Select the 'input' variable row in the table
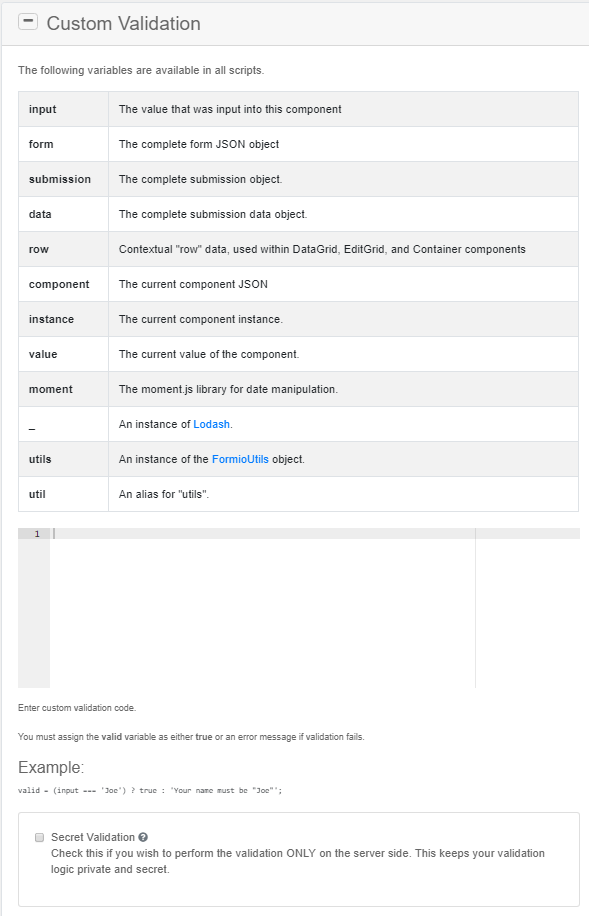 (300, 109)
